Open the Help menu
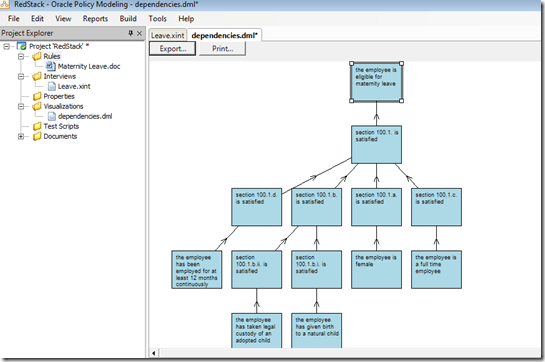The height and width of the screenshot is (362, 545). 186,18
